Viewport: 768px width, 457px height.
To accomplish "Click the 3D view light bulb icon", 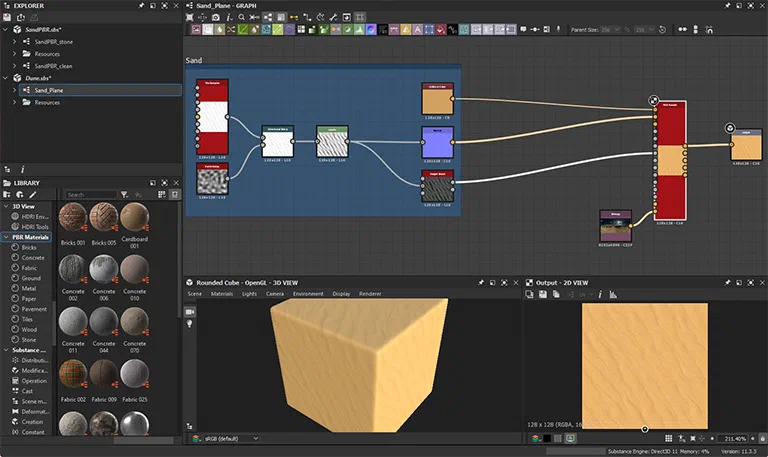I will (x=190, y=324).
